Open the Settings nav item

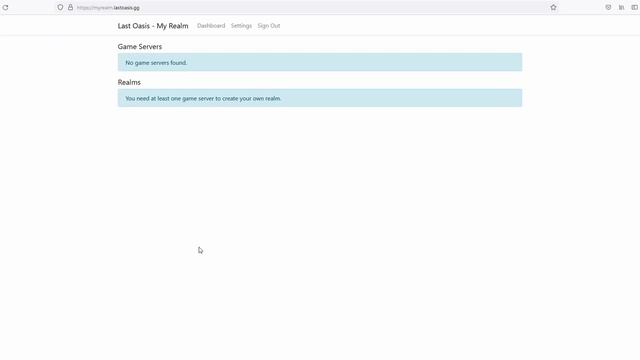point(241,26)
